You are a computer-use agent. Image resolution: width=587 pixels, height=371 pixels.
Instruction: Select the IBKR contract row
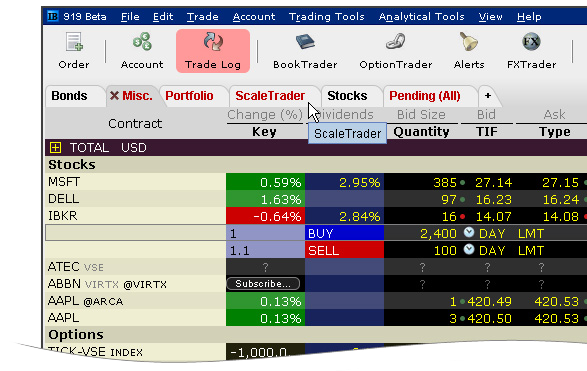tap(135, 216)
